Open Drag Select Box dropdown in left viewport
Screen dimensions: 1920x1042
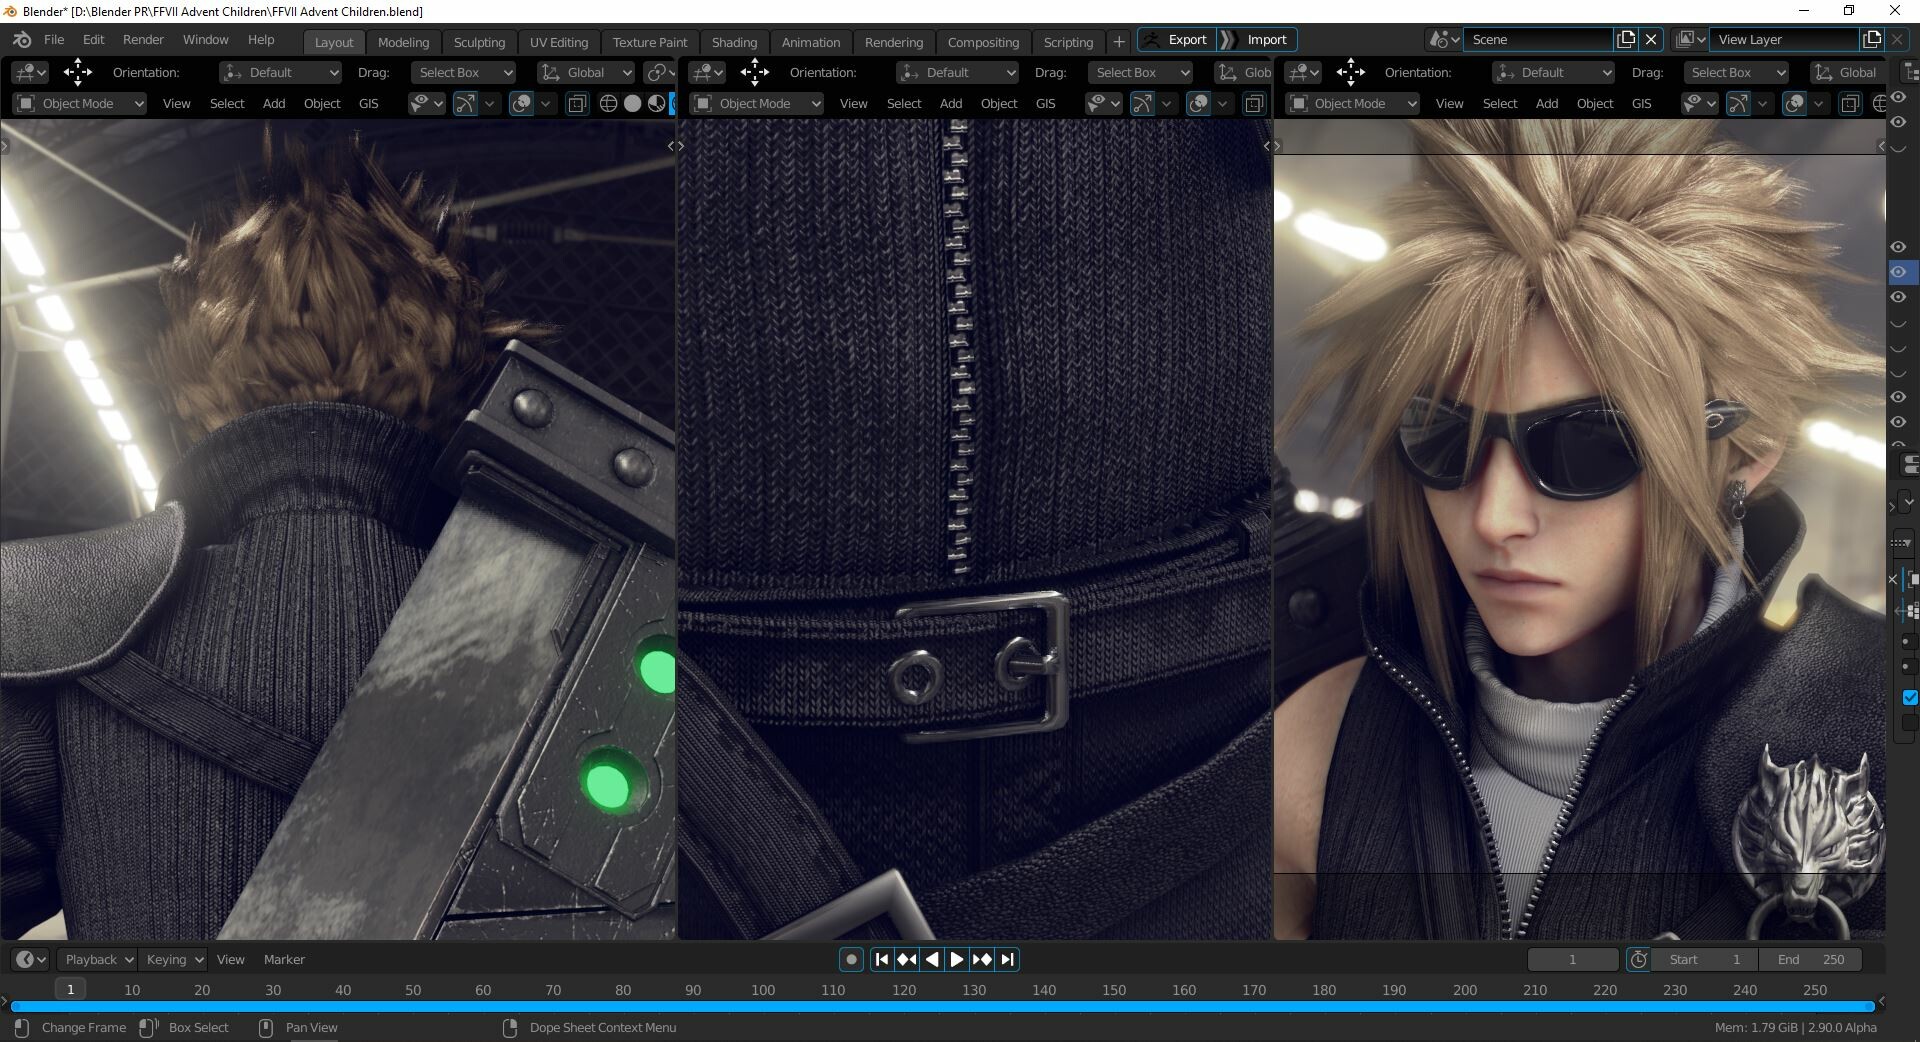463,73
